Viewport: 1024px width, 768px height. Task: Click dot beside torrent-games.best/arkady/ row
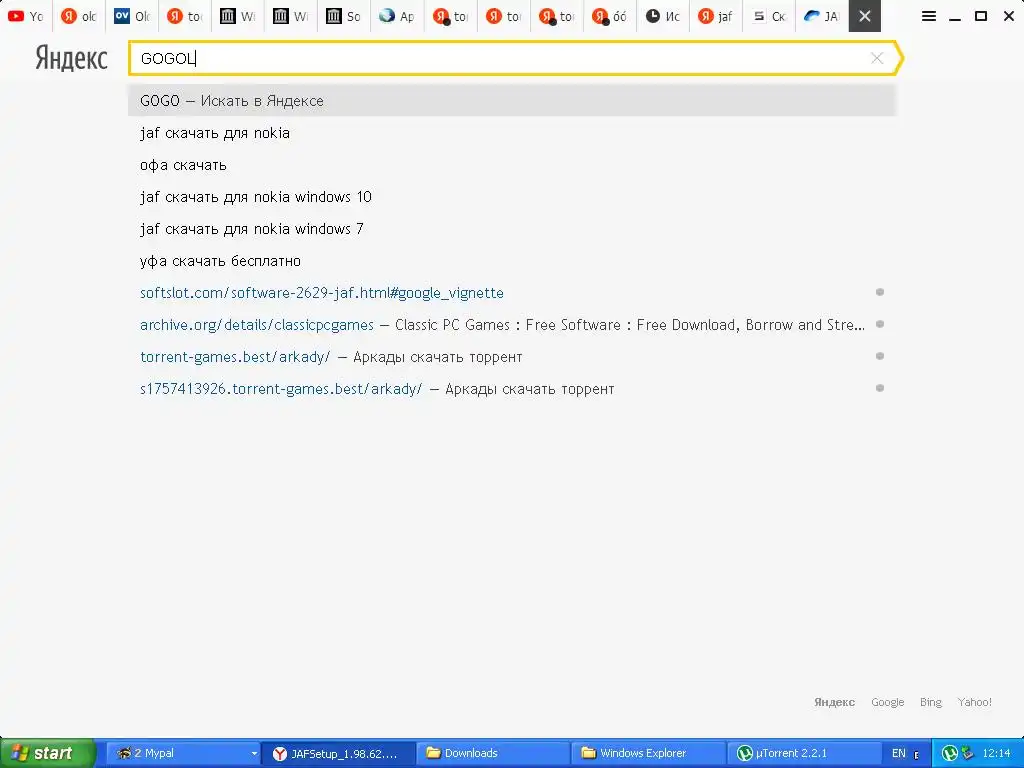pyautogui.click(x=880, y=356)
